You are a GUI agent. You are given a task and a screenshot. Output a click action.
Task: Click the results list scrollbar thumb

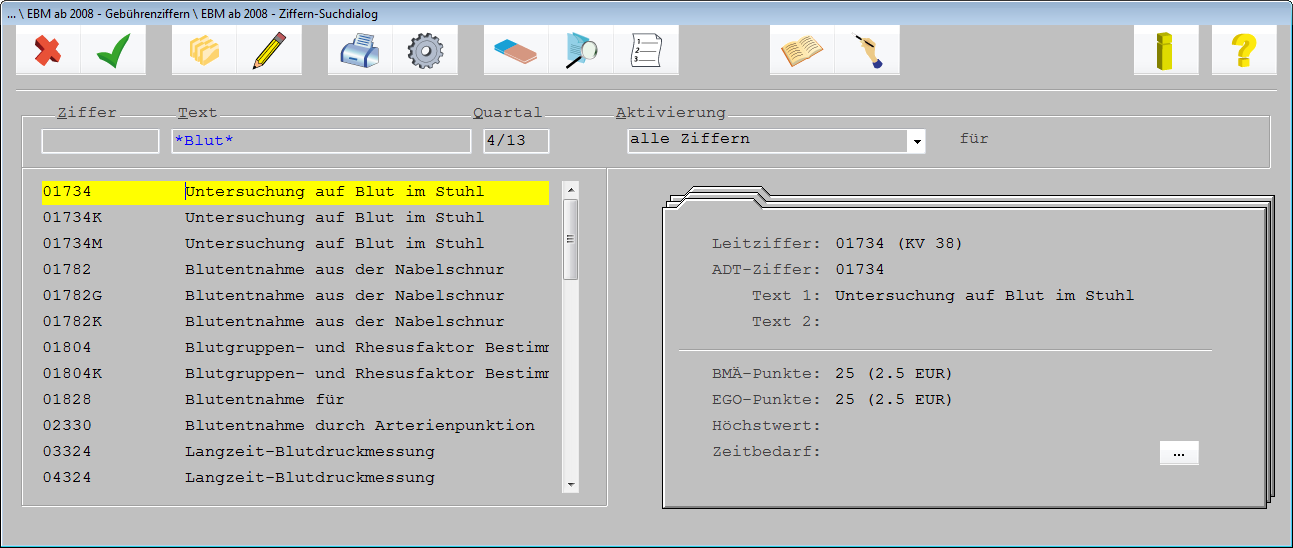click(570, 239)
